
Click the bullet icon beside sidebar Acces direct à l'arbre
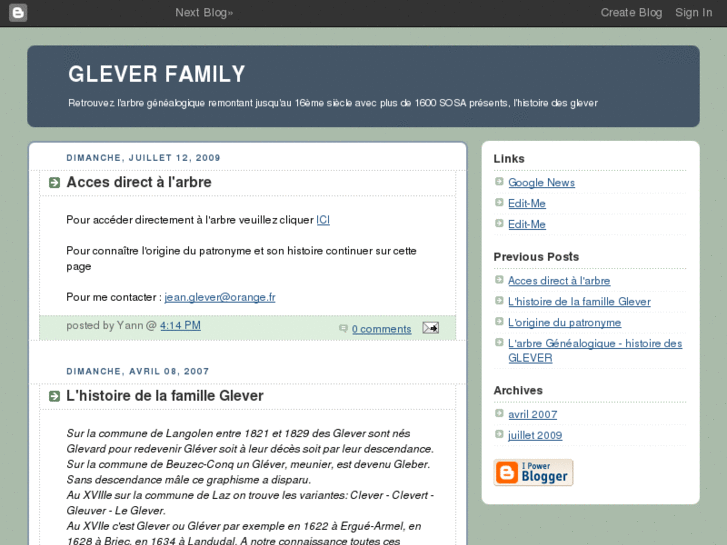499,280
